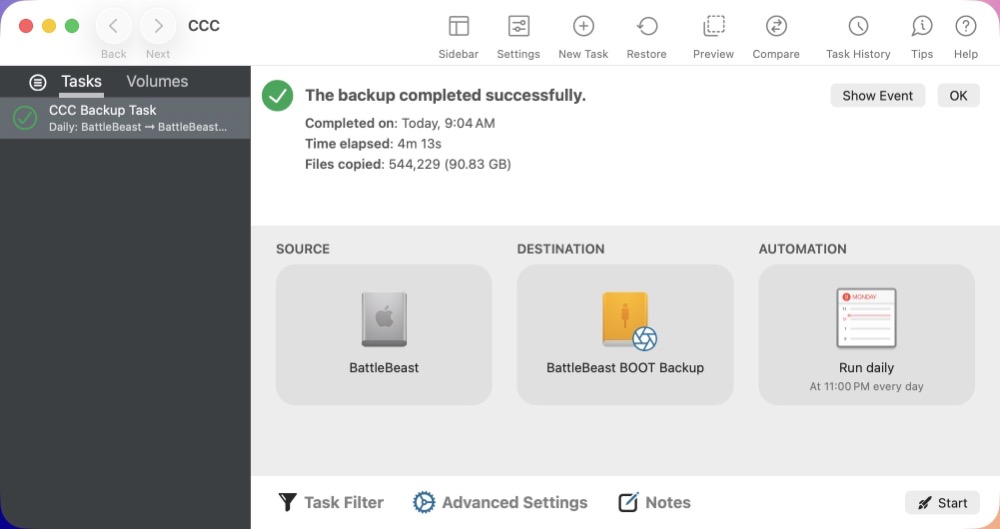Open the Task Filter

(x=331, y=503)
